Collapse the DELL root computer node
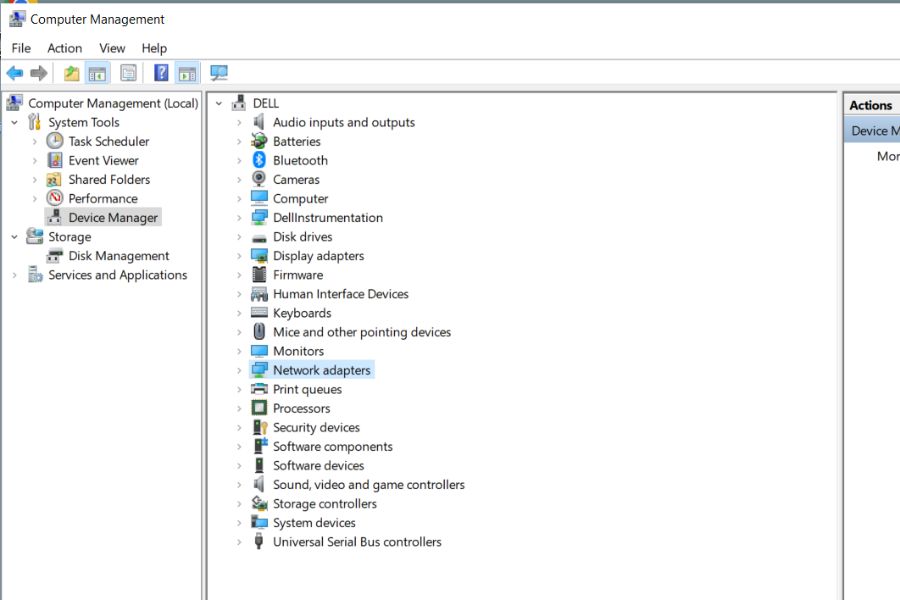Image resolution: width=900 pixels, height=600 pixels. click(x=219, y=103)
